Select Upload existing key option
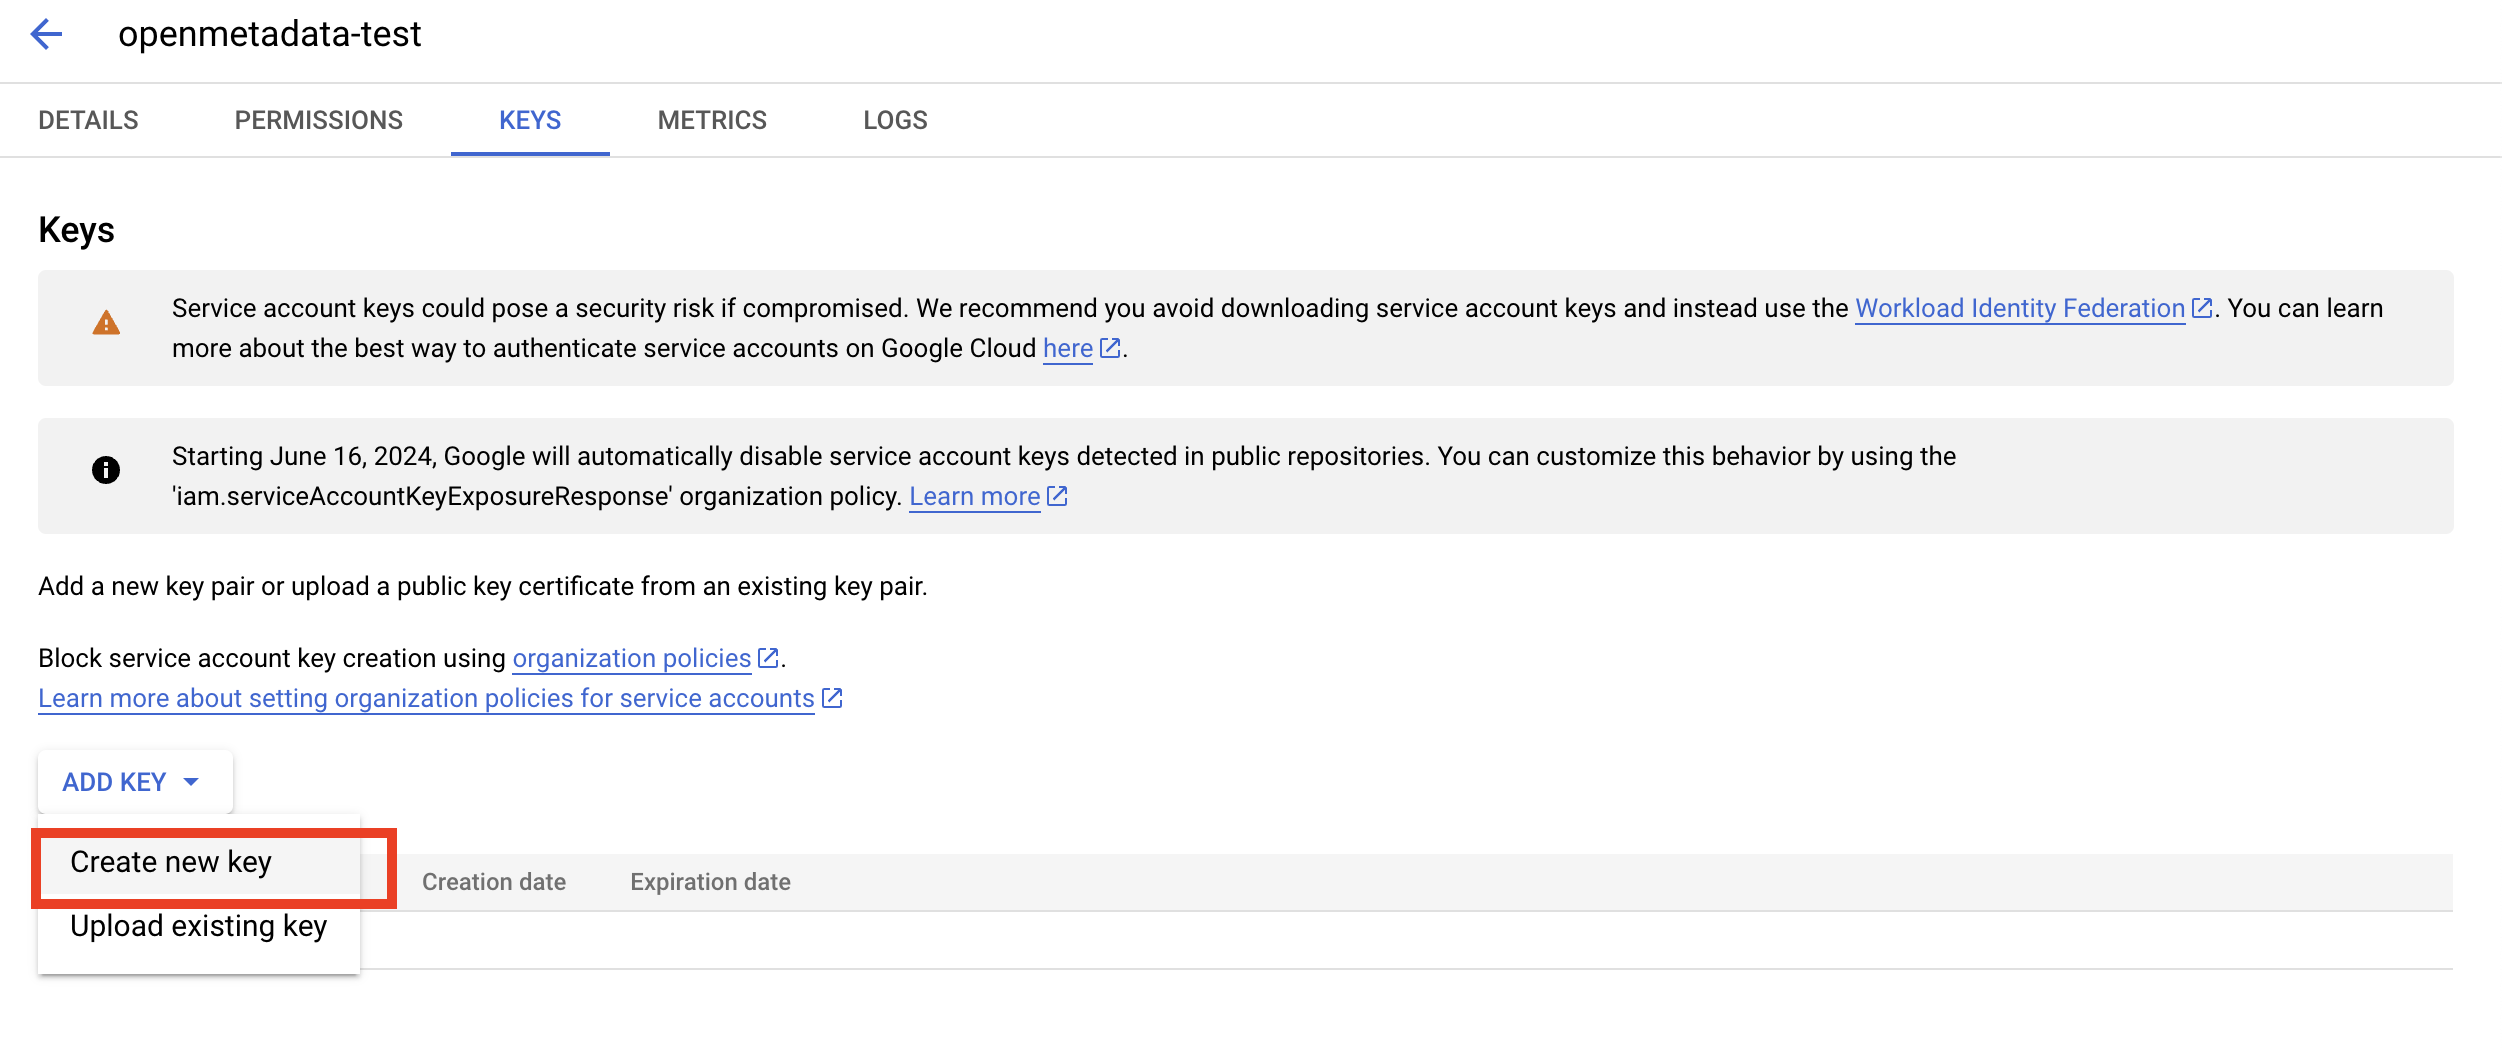This screenshot has width=2502, height=1048. click(198, 926)
